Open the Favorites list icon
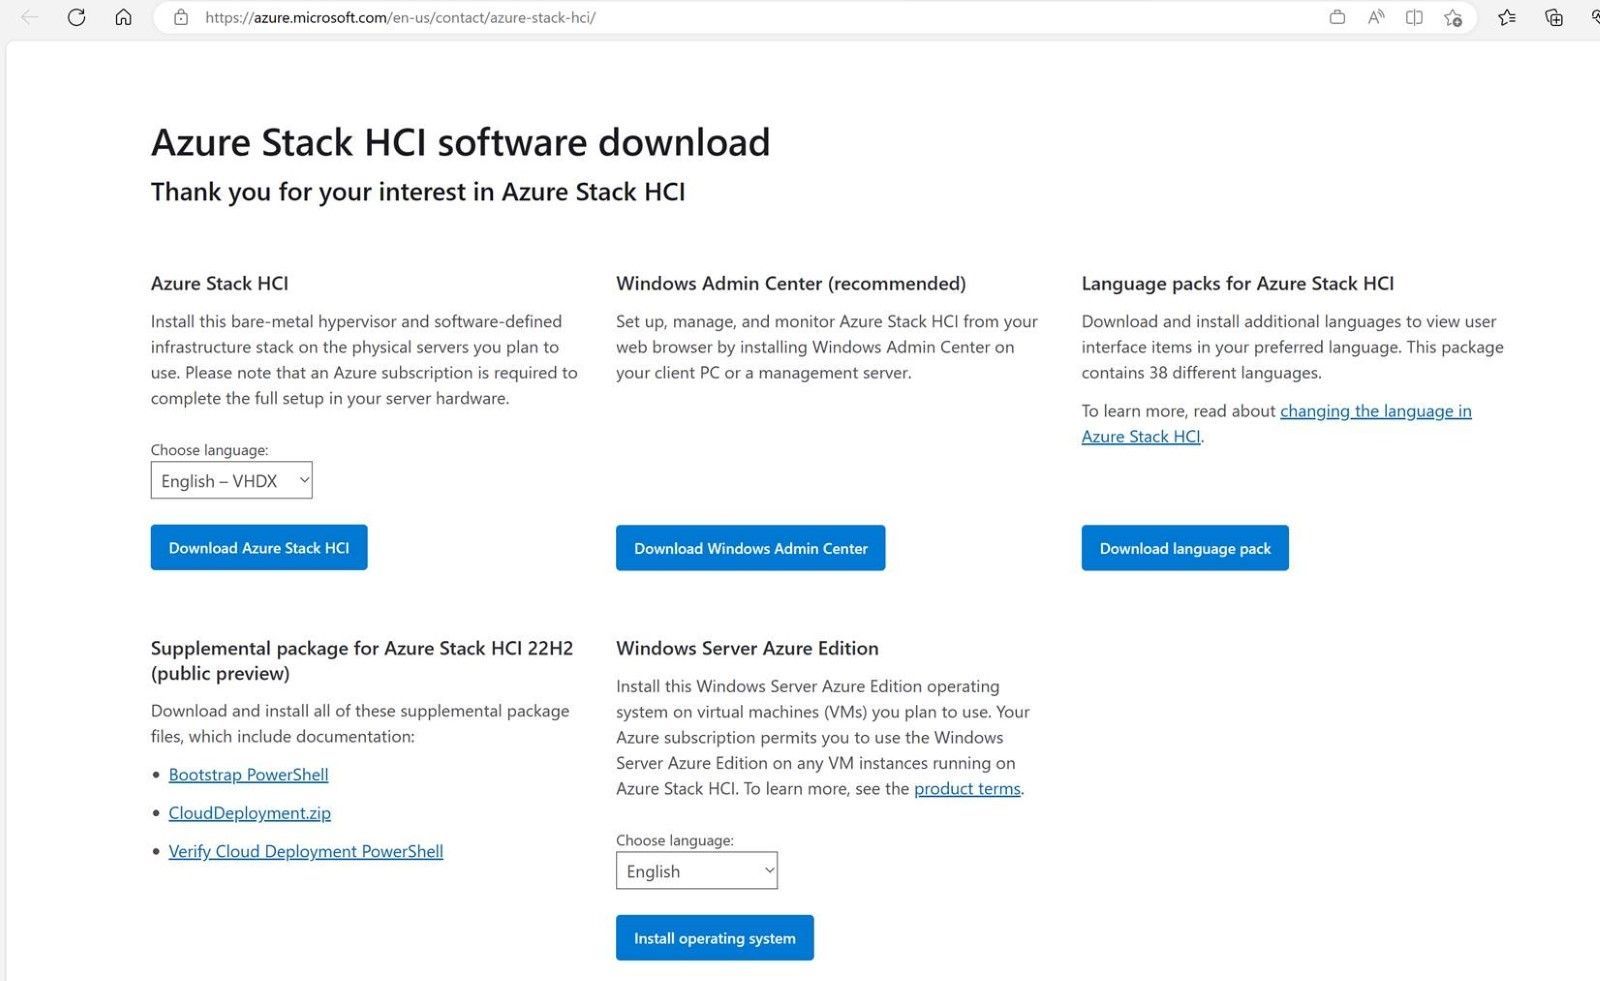 (1507, 17)
